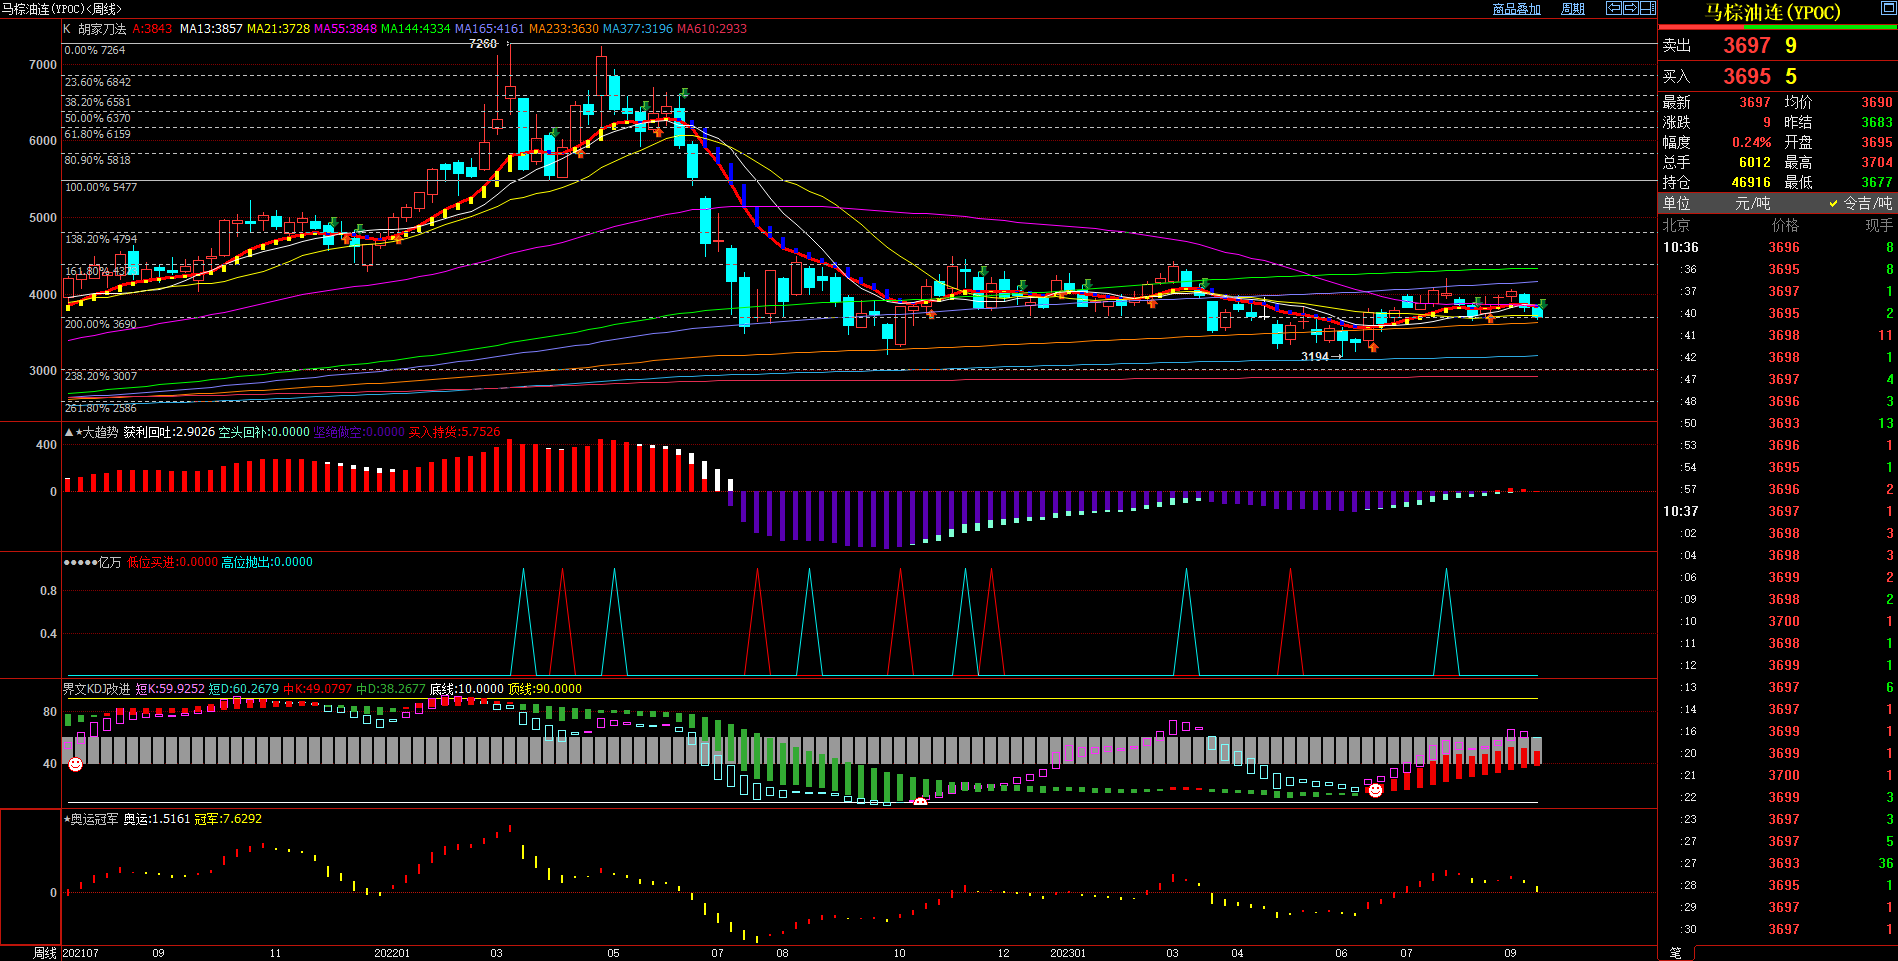Expand the 大趋势 indicator triangle

(68, 432)
